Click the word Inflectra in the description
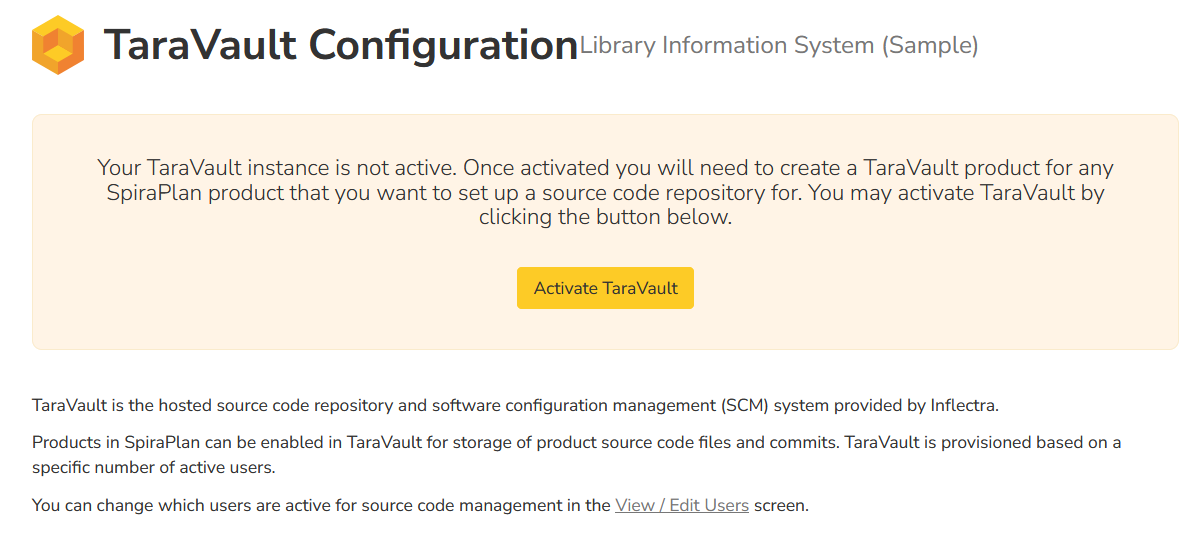Image resolution: width=1190 pixels, height=536 pixels. [958, 405]
